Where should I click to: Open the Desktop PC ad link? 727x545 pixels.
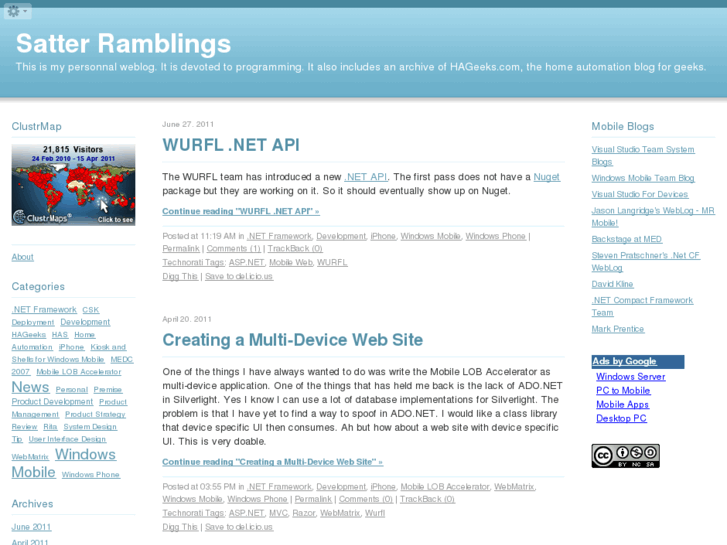click(621, 418)
